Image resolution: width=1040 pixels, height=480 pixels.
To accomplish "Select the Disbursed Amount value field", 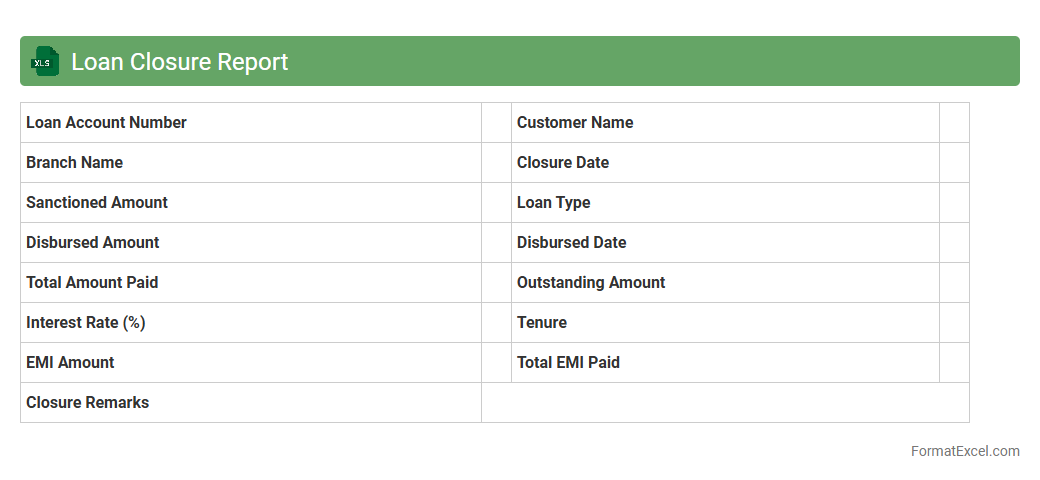I will pos(496,243).
